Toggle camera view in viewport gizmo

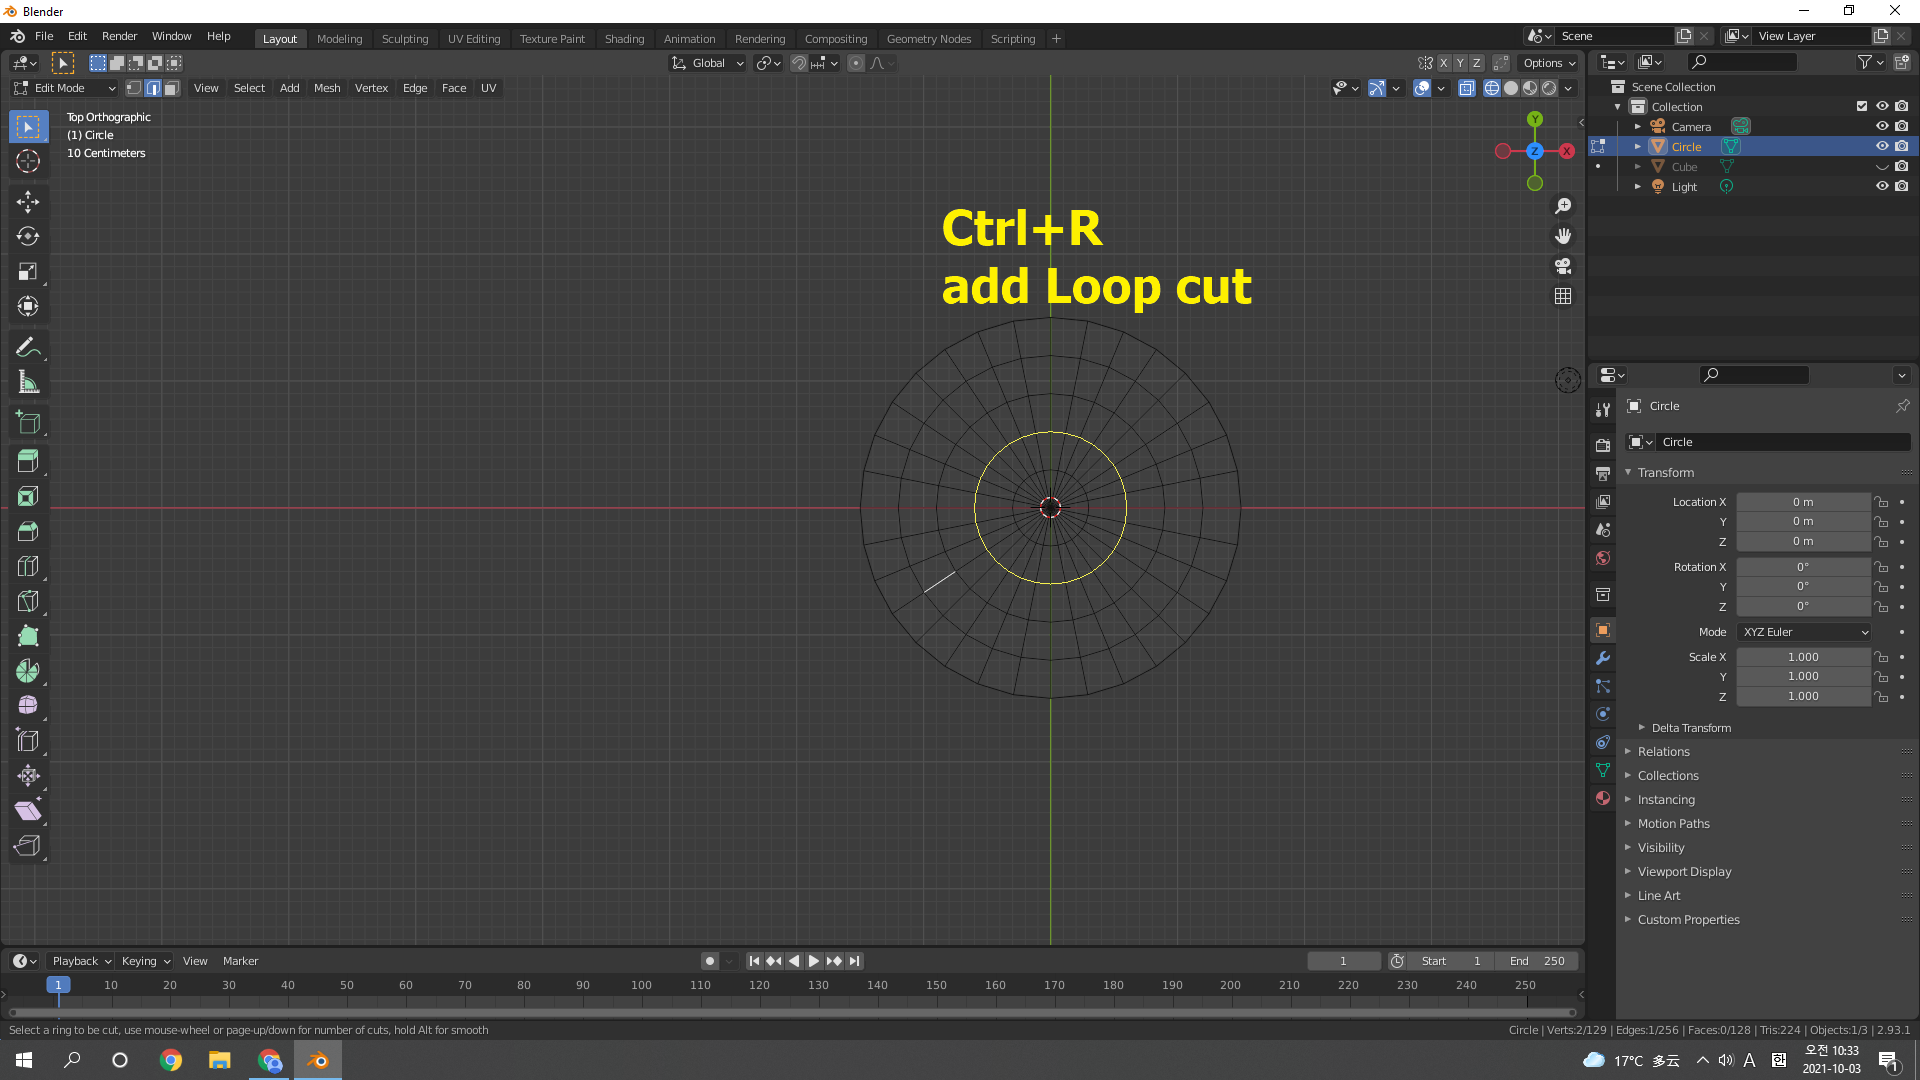coord(1563,266)
